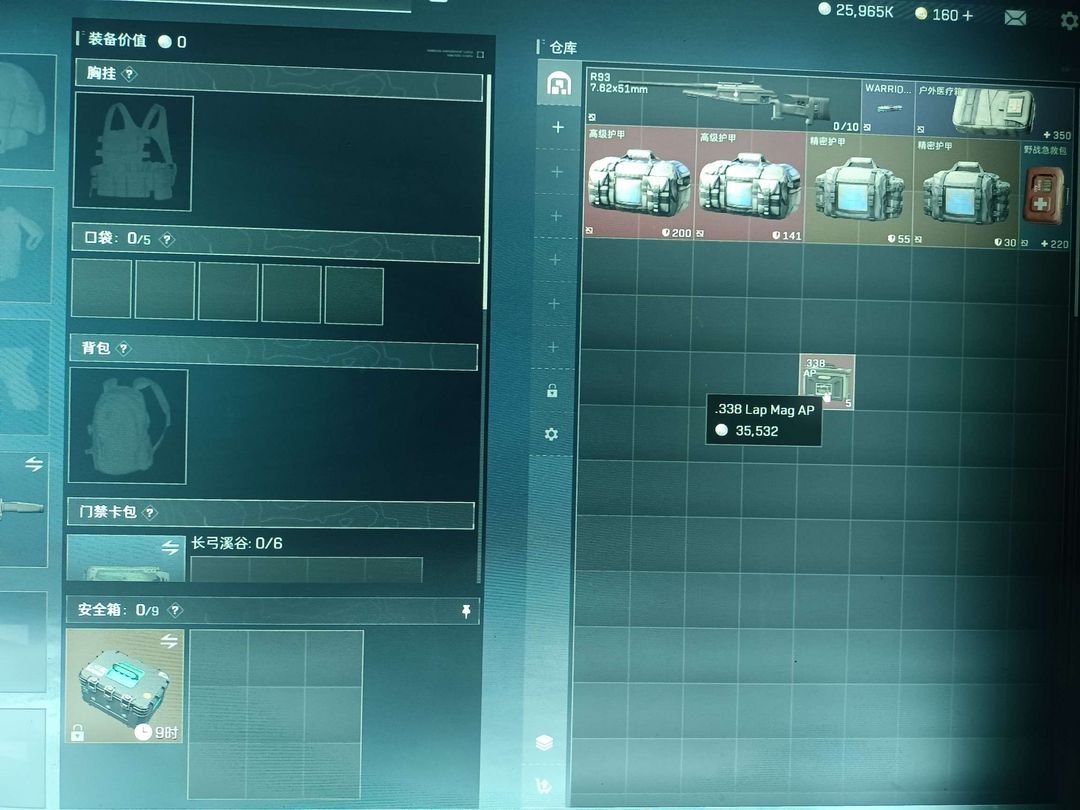Click the 口袋 help question icon
The height and width of the screenshot is (810, 1080).
tap(167, 240)
